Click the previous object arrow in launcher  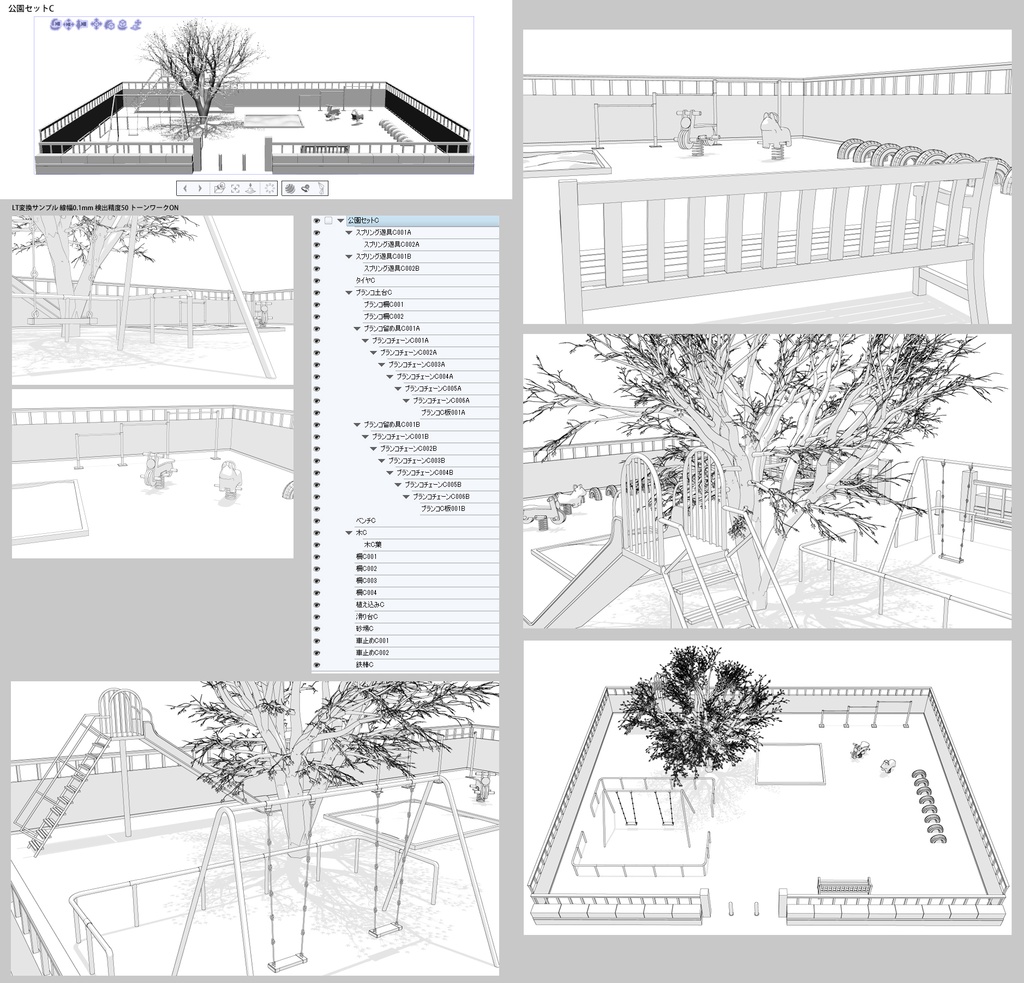(185, 188)
